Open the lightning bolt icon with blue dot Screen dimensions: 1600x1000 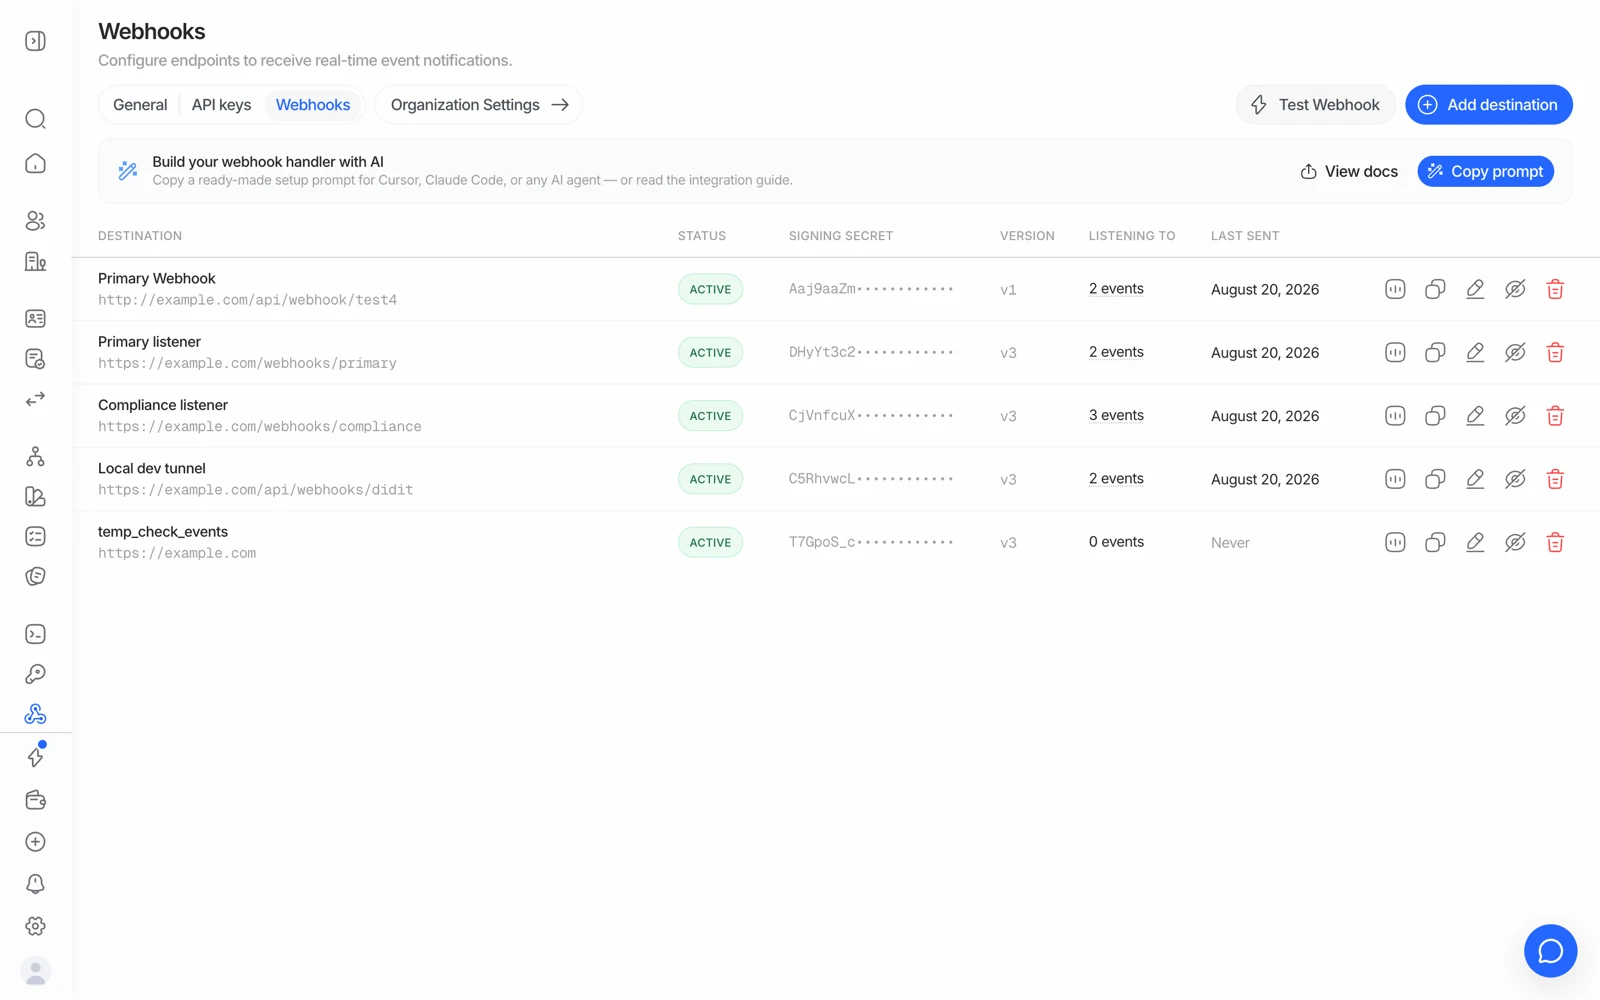coord(35,756)
